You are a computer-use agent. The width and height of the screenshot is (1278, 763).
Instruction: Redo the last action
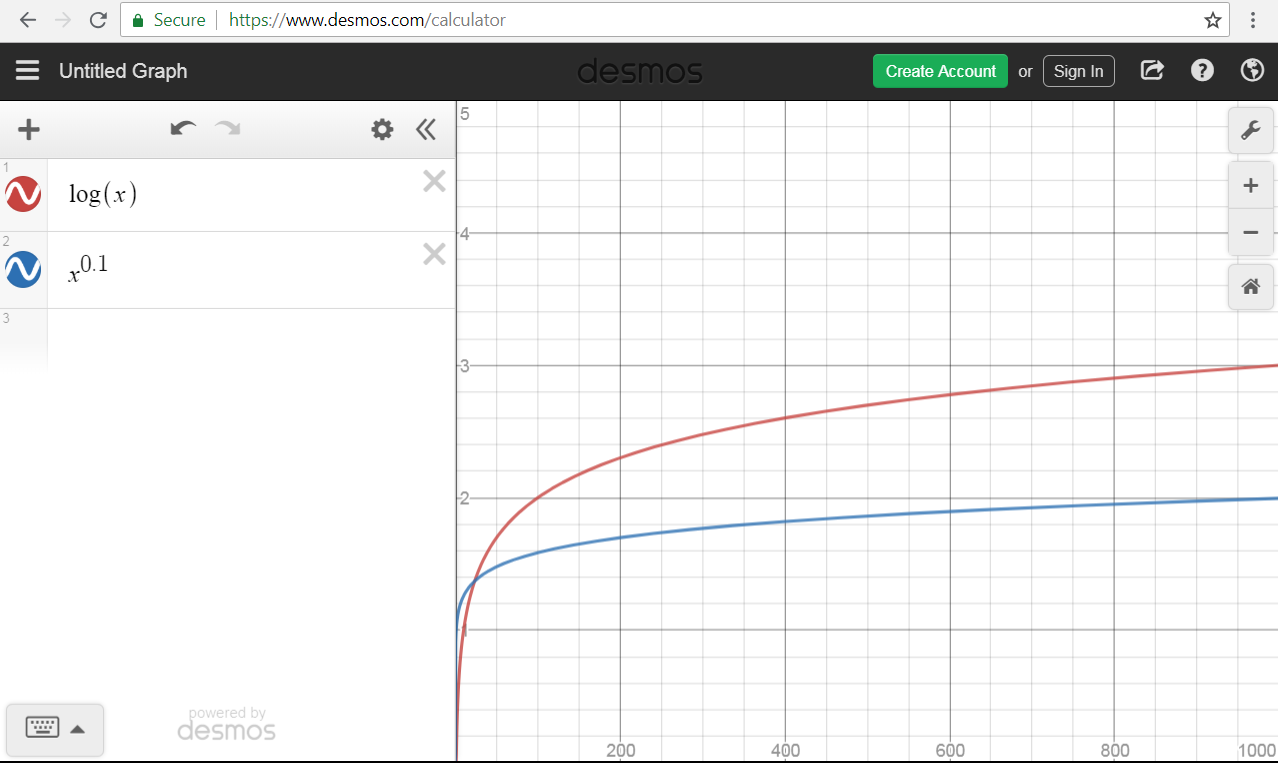(228, 128)
